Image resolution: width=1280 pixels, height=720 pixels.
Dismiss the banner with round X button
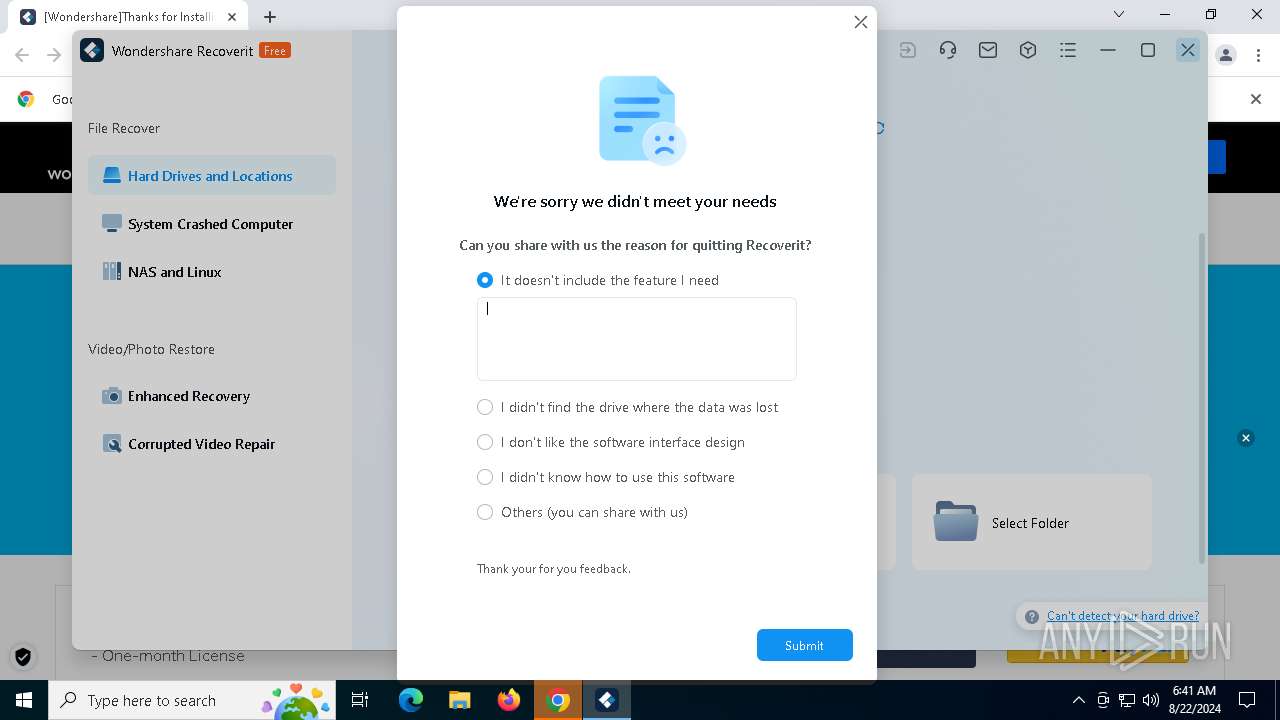pyautogui.click(x=1246, y=438)
